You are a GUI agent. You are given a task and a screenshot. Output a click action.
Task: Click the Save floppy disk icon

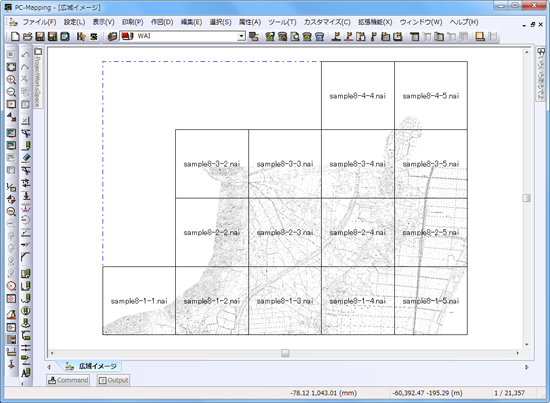(40, 36)
